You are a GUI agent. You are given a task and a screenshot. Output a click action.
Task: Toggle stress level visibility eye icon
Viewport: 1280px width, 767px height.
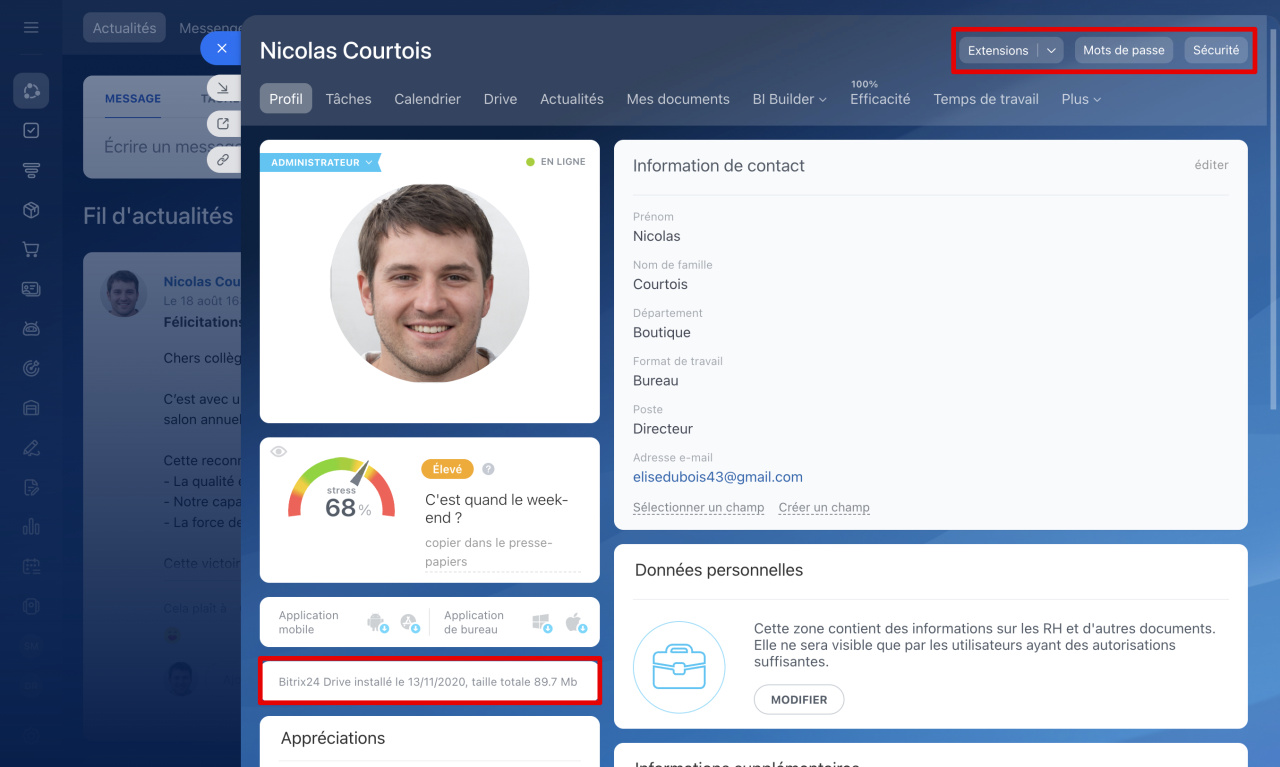279,452
